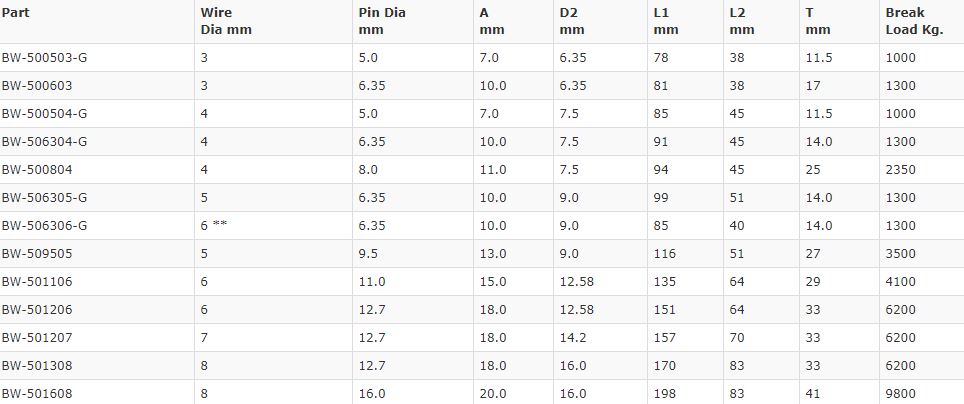Select part BW-509505

[37, 254]
